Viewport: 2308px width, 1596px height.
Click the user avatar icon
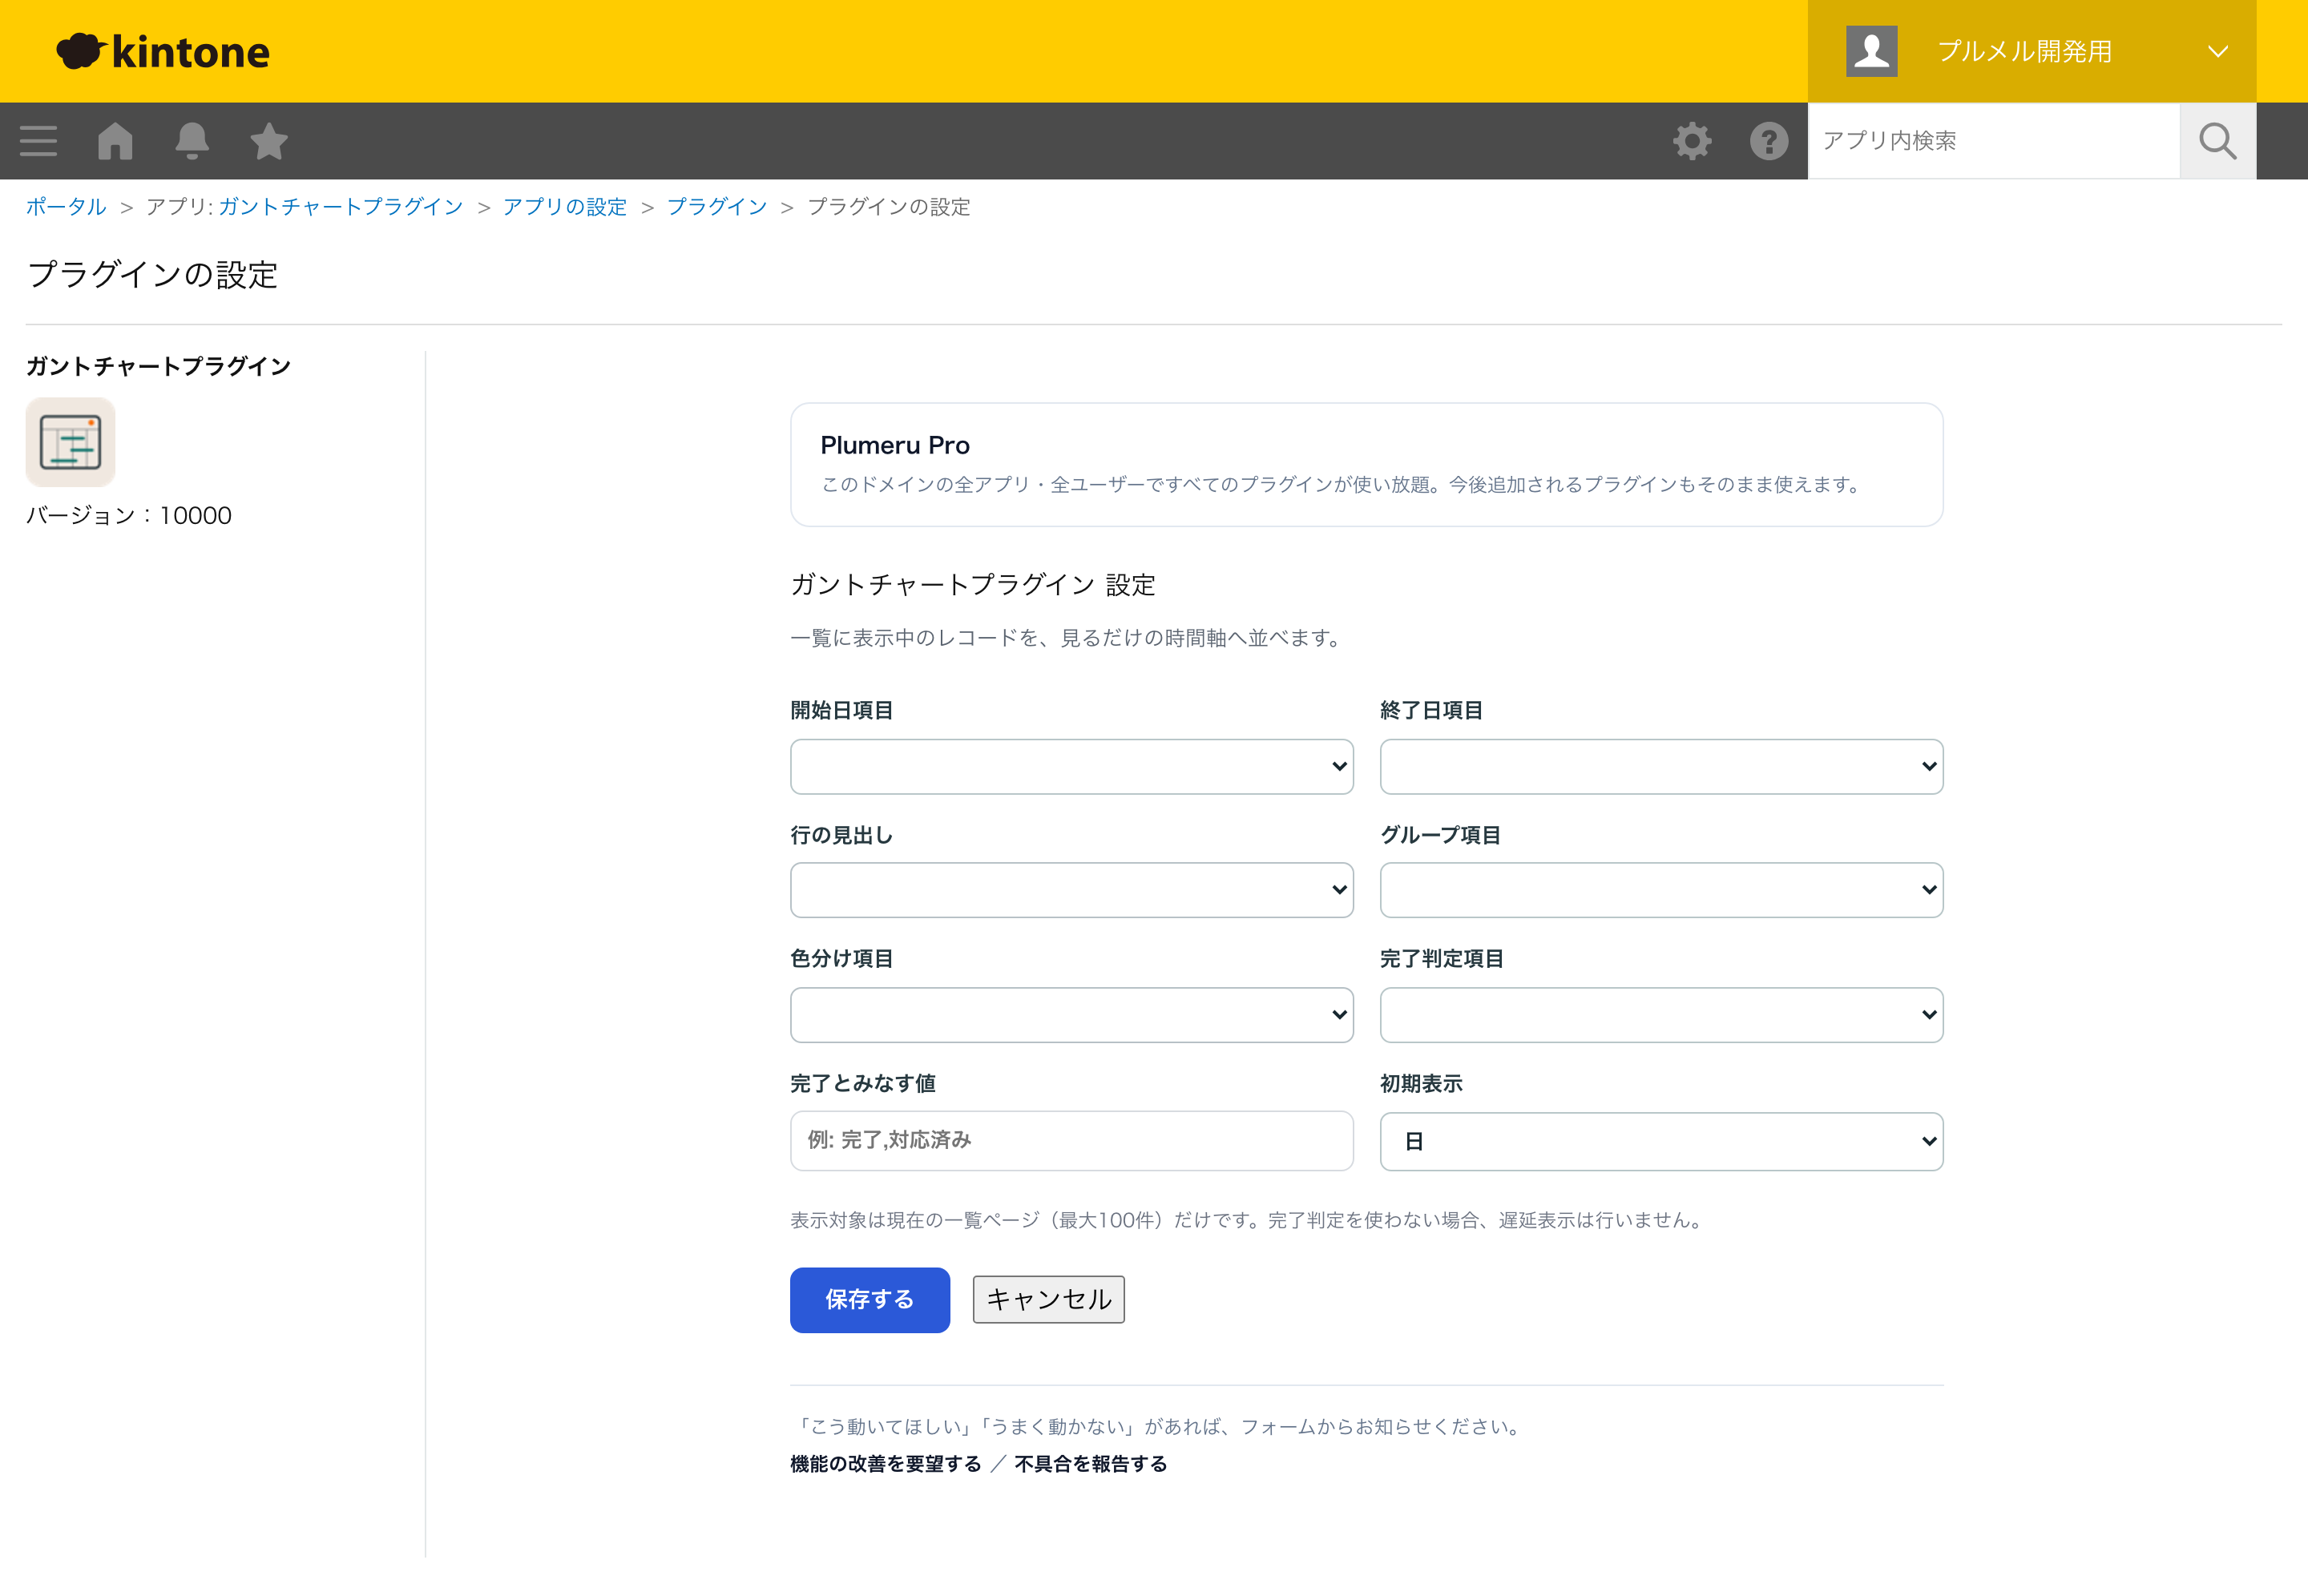[x=1871, y=51]
